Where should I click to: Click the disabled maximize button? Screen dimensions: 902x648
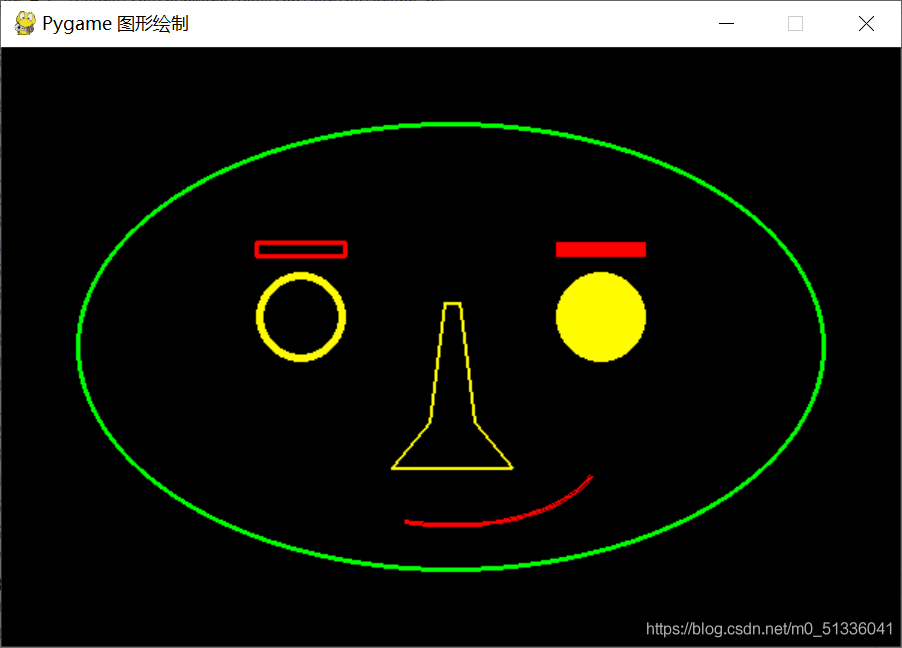coord(796,24)
